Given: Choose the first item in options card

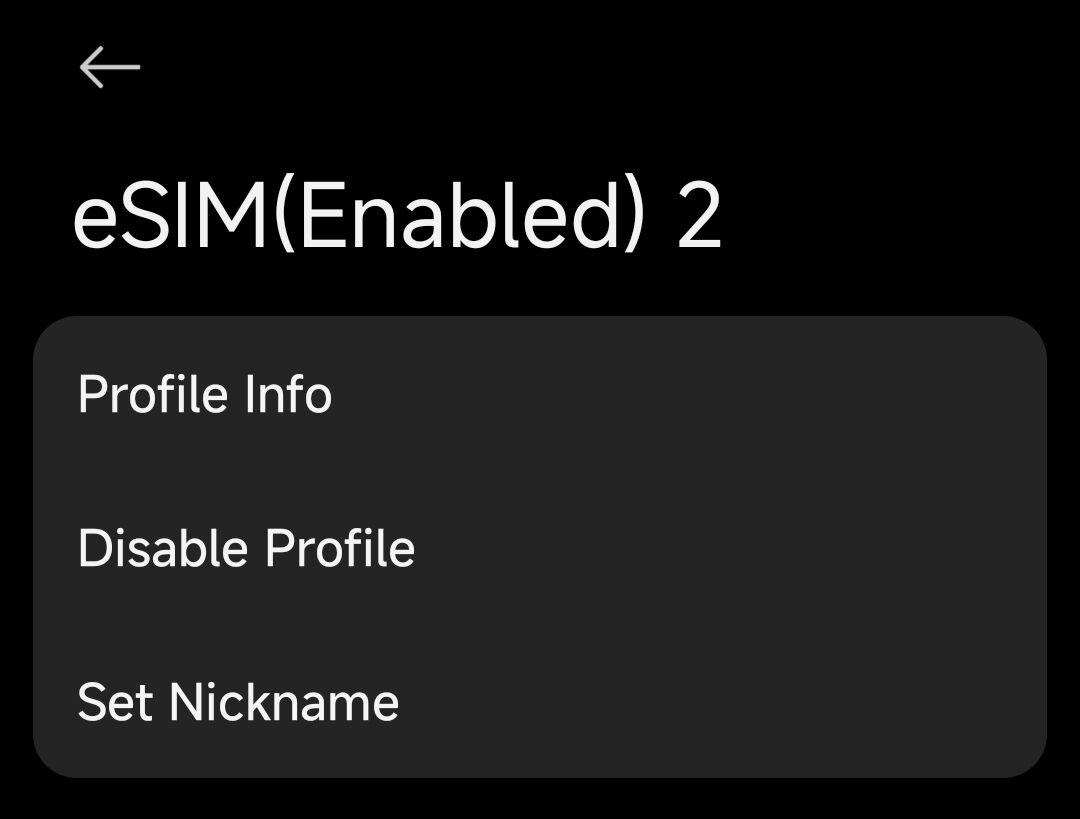Looking at the screenshot, I should point(540,394).
